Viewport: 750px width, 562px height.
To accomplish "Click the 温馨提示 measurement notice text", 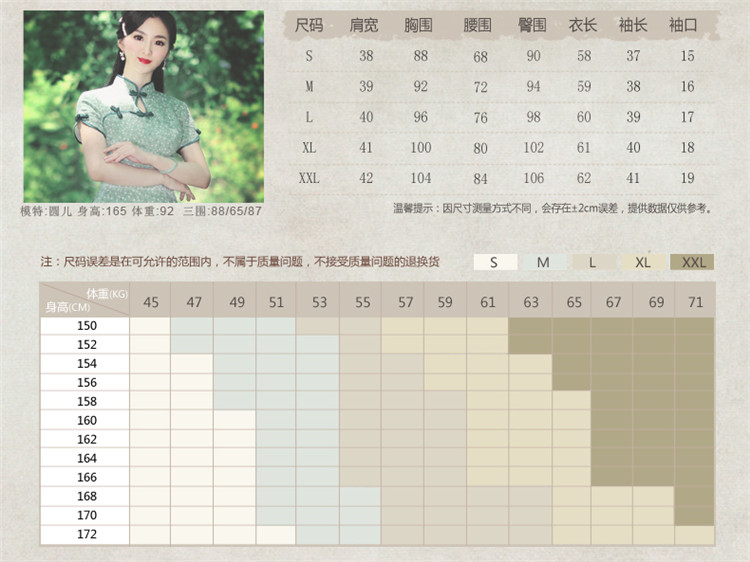I will tap(553, 208).
